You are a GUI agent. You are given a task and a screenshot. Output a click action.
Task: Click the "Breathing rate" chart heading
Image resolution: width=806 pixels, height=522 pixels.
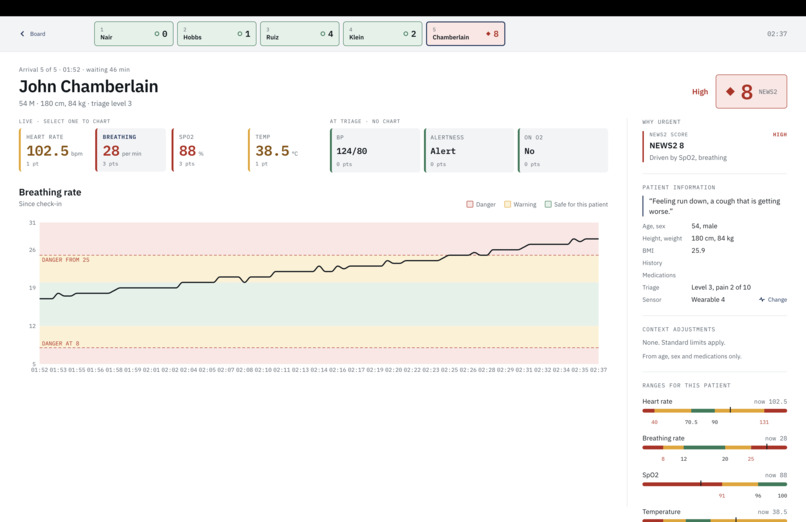50,192
